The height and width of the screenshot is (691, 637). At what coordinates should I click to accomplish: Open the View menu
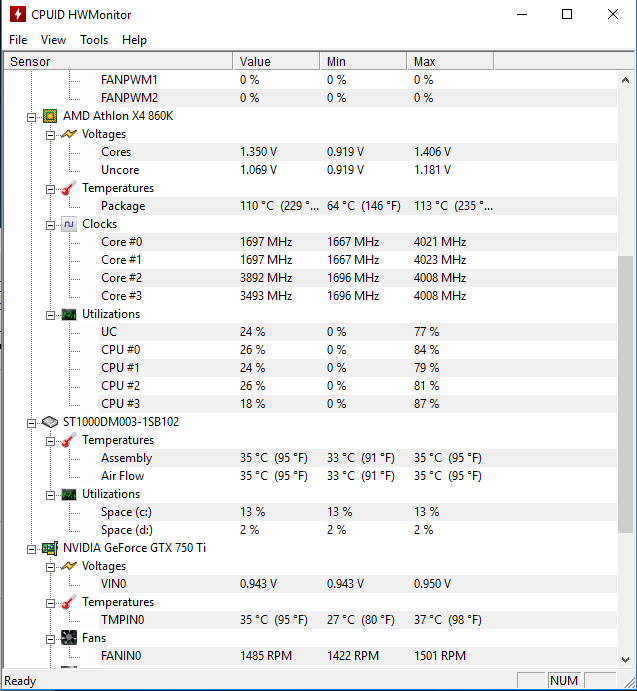click(x=54, y=40)
